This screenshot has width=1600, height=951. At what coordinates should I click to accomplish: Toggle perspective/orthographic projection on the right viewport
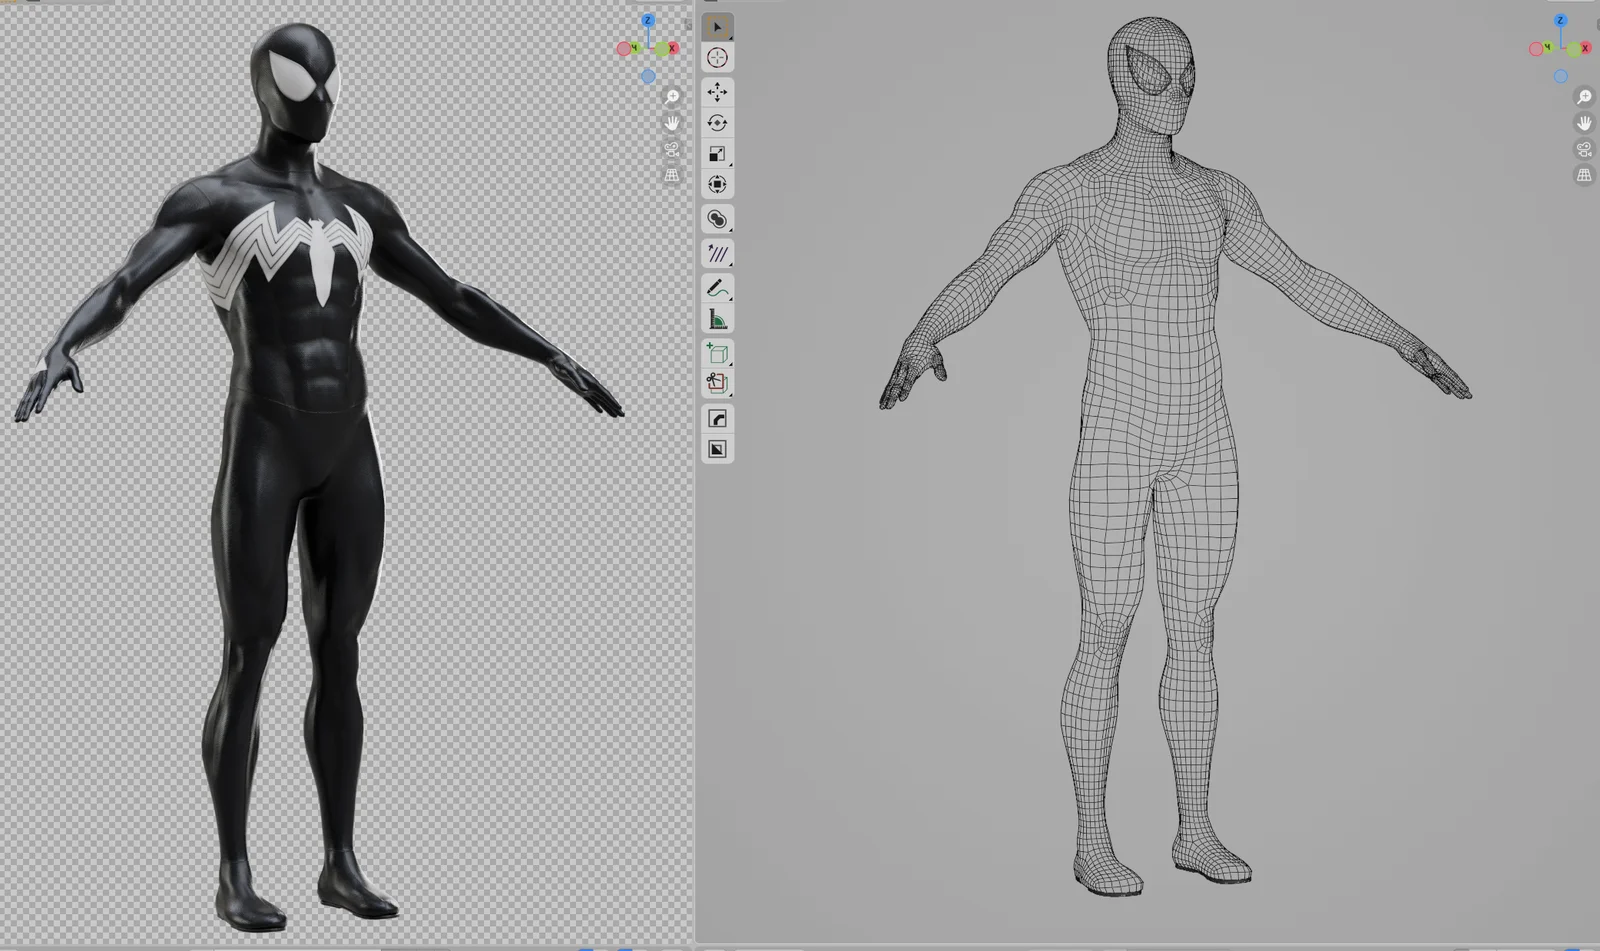1584,175
